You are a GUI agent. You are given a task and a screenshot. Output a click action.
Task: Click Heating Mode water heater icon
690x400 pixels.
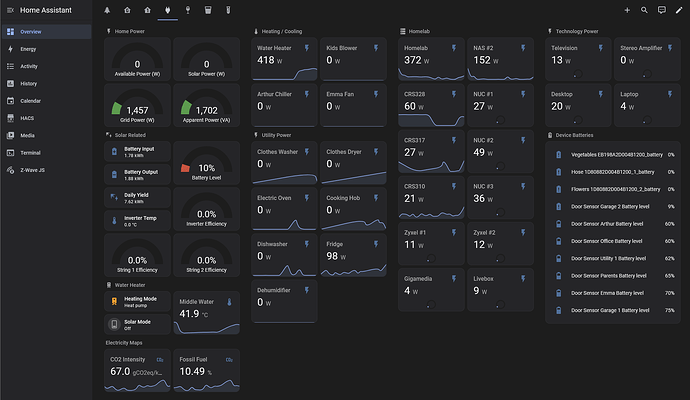[x=114, y=301]
